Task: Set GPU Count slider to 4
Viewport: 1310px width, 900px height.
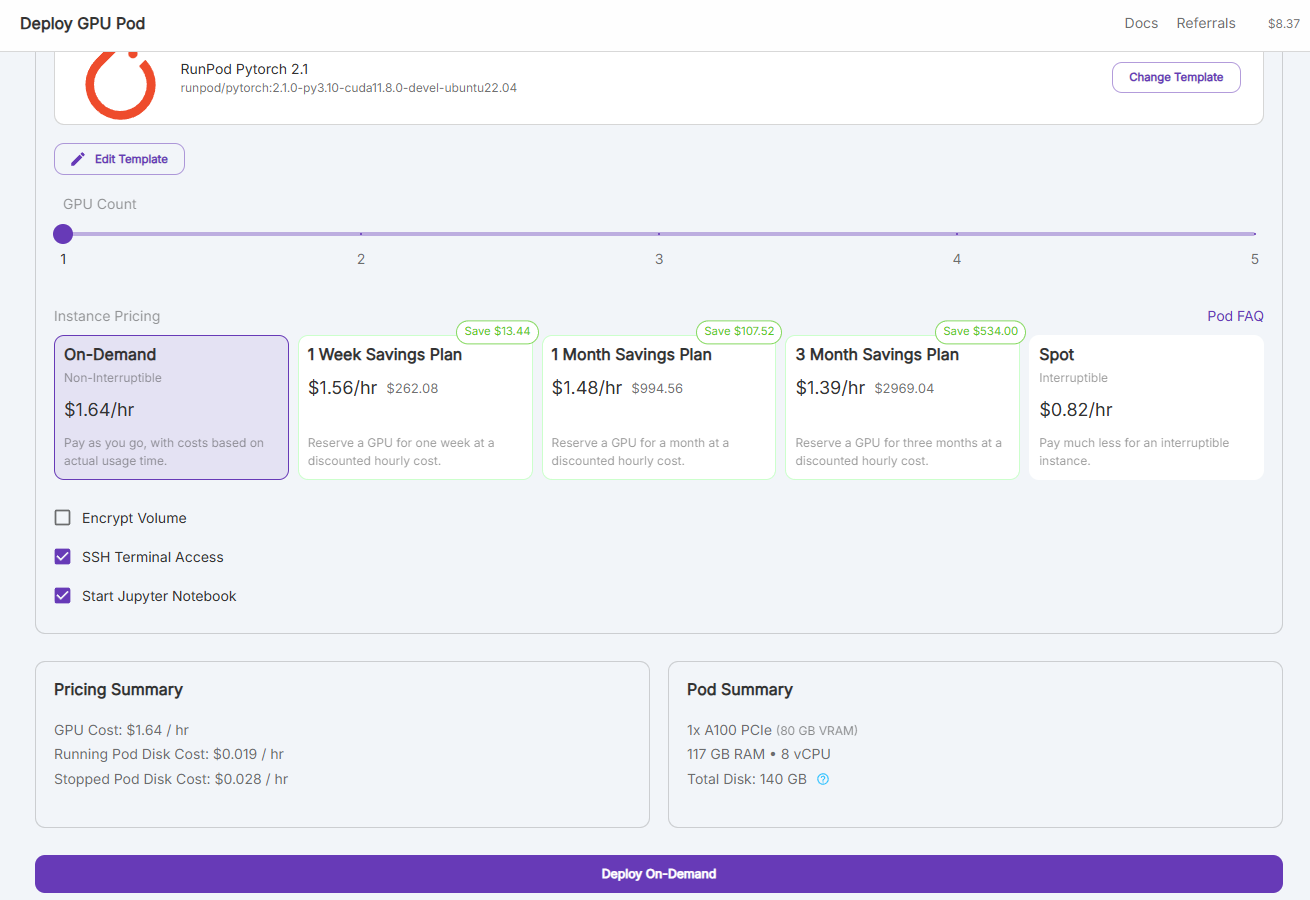Action: click(957, 234)
